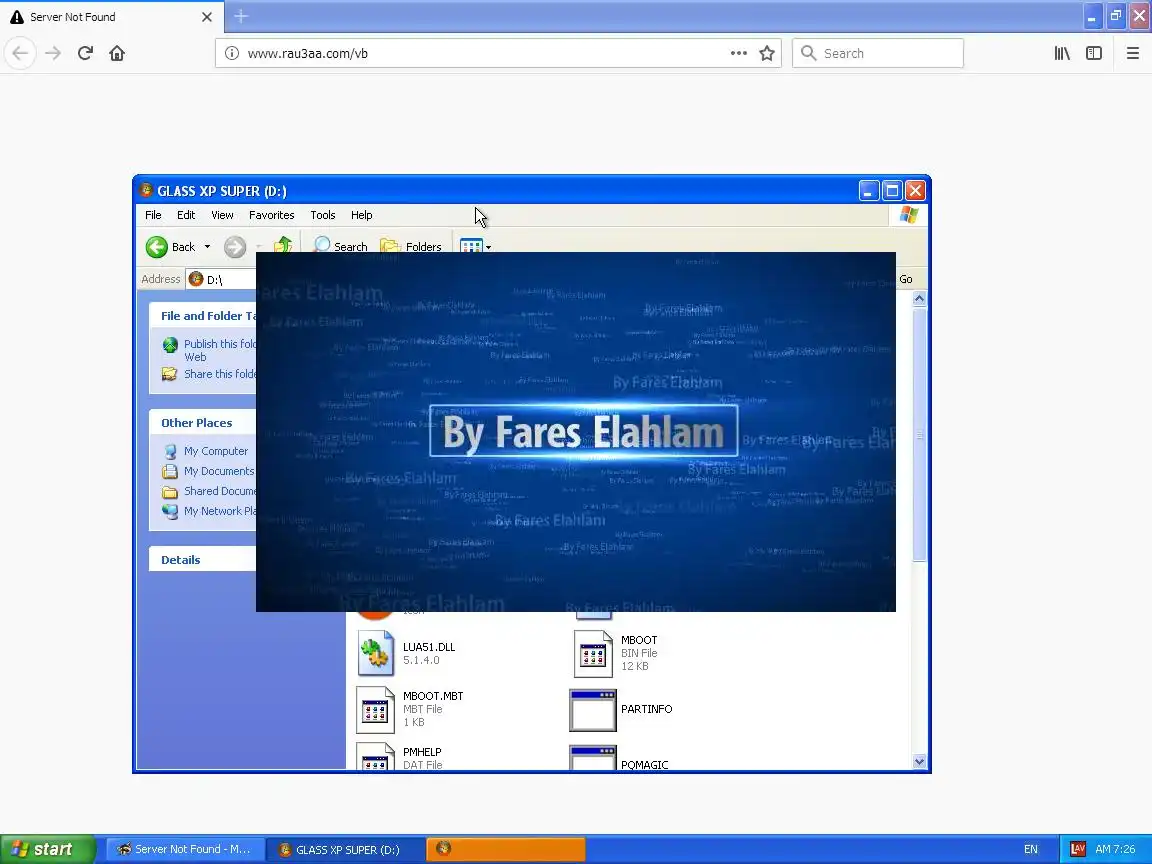Open Tools menu in Explorer window
The width and height of the screenshot is (1152, 864).
tap(323, 215)
